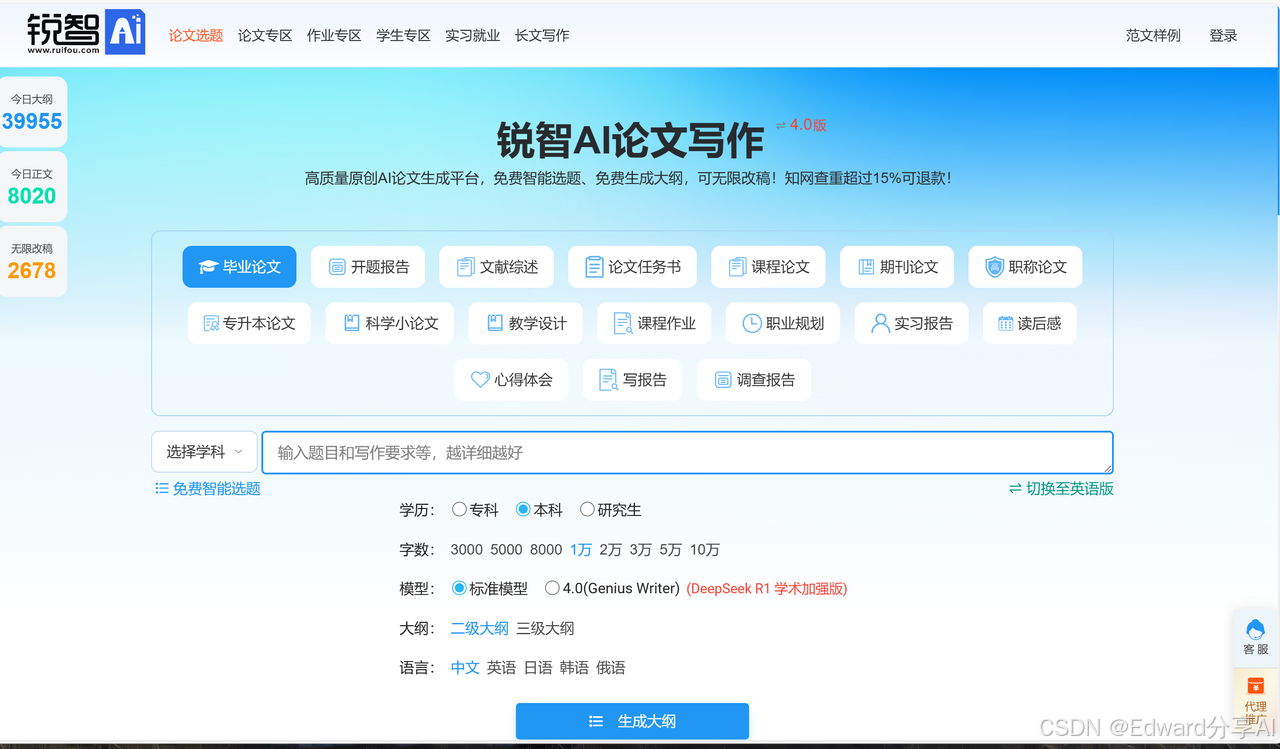Viewport: 1280px width, 749px height.
Task: Select the 本科 education radio button
Action: point(523,509)
